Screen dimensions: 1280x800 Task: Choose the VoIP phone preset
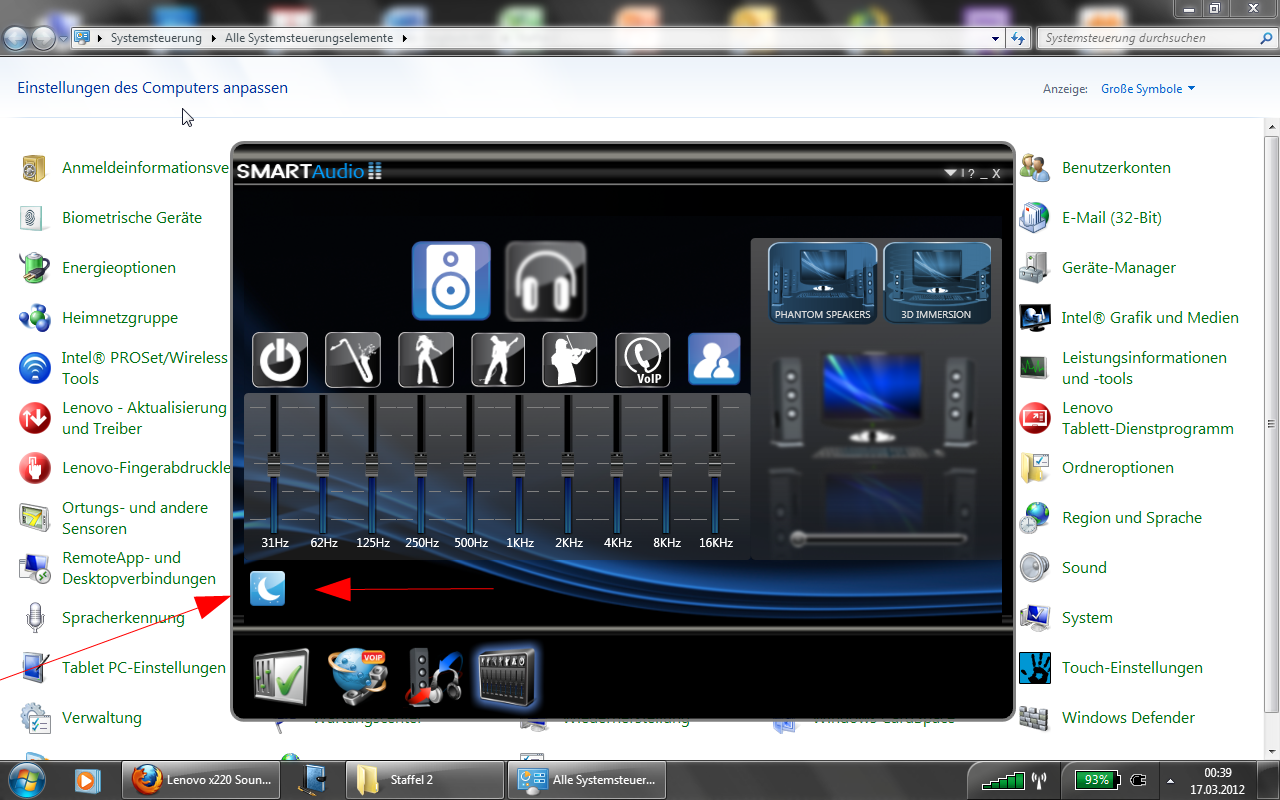click(643, 360)
